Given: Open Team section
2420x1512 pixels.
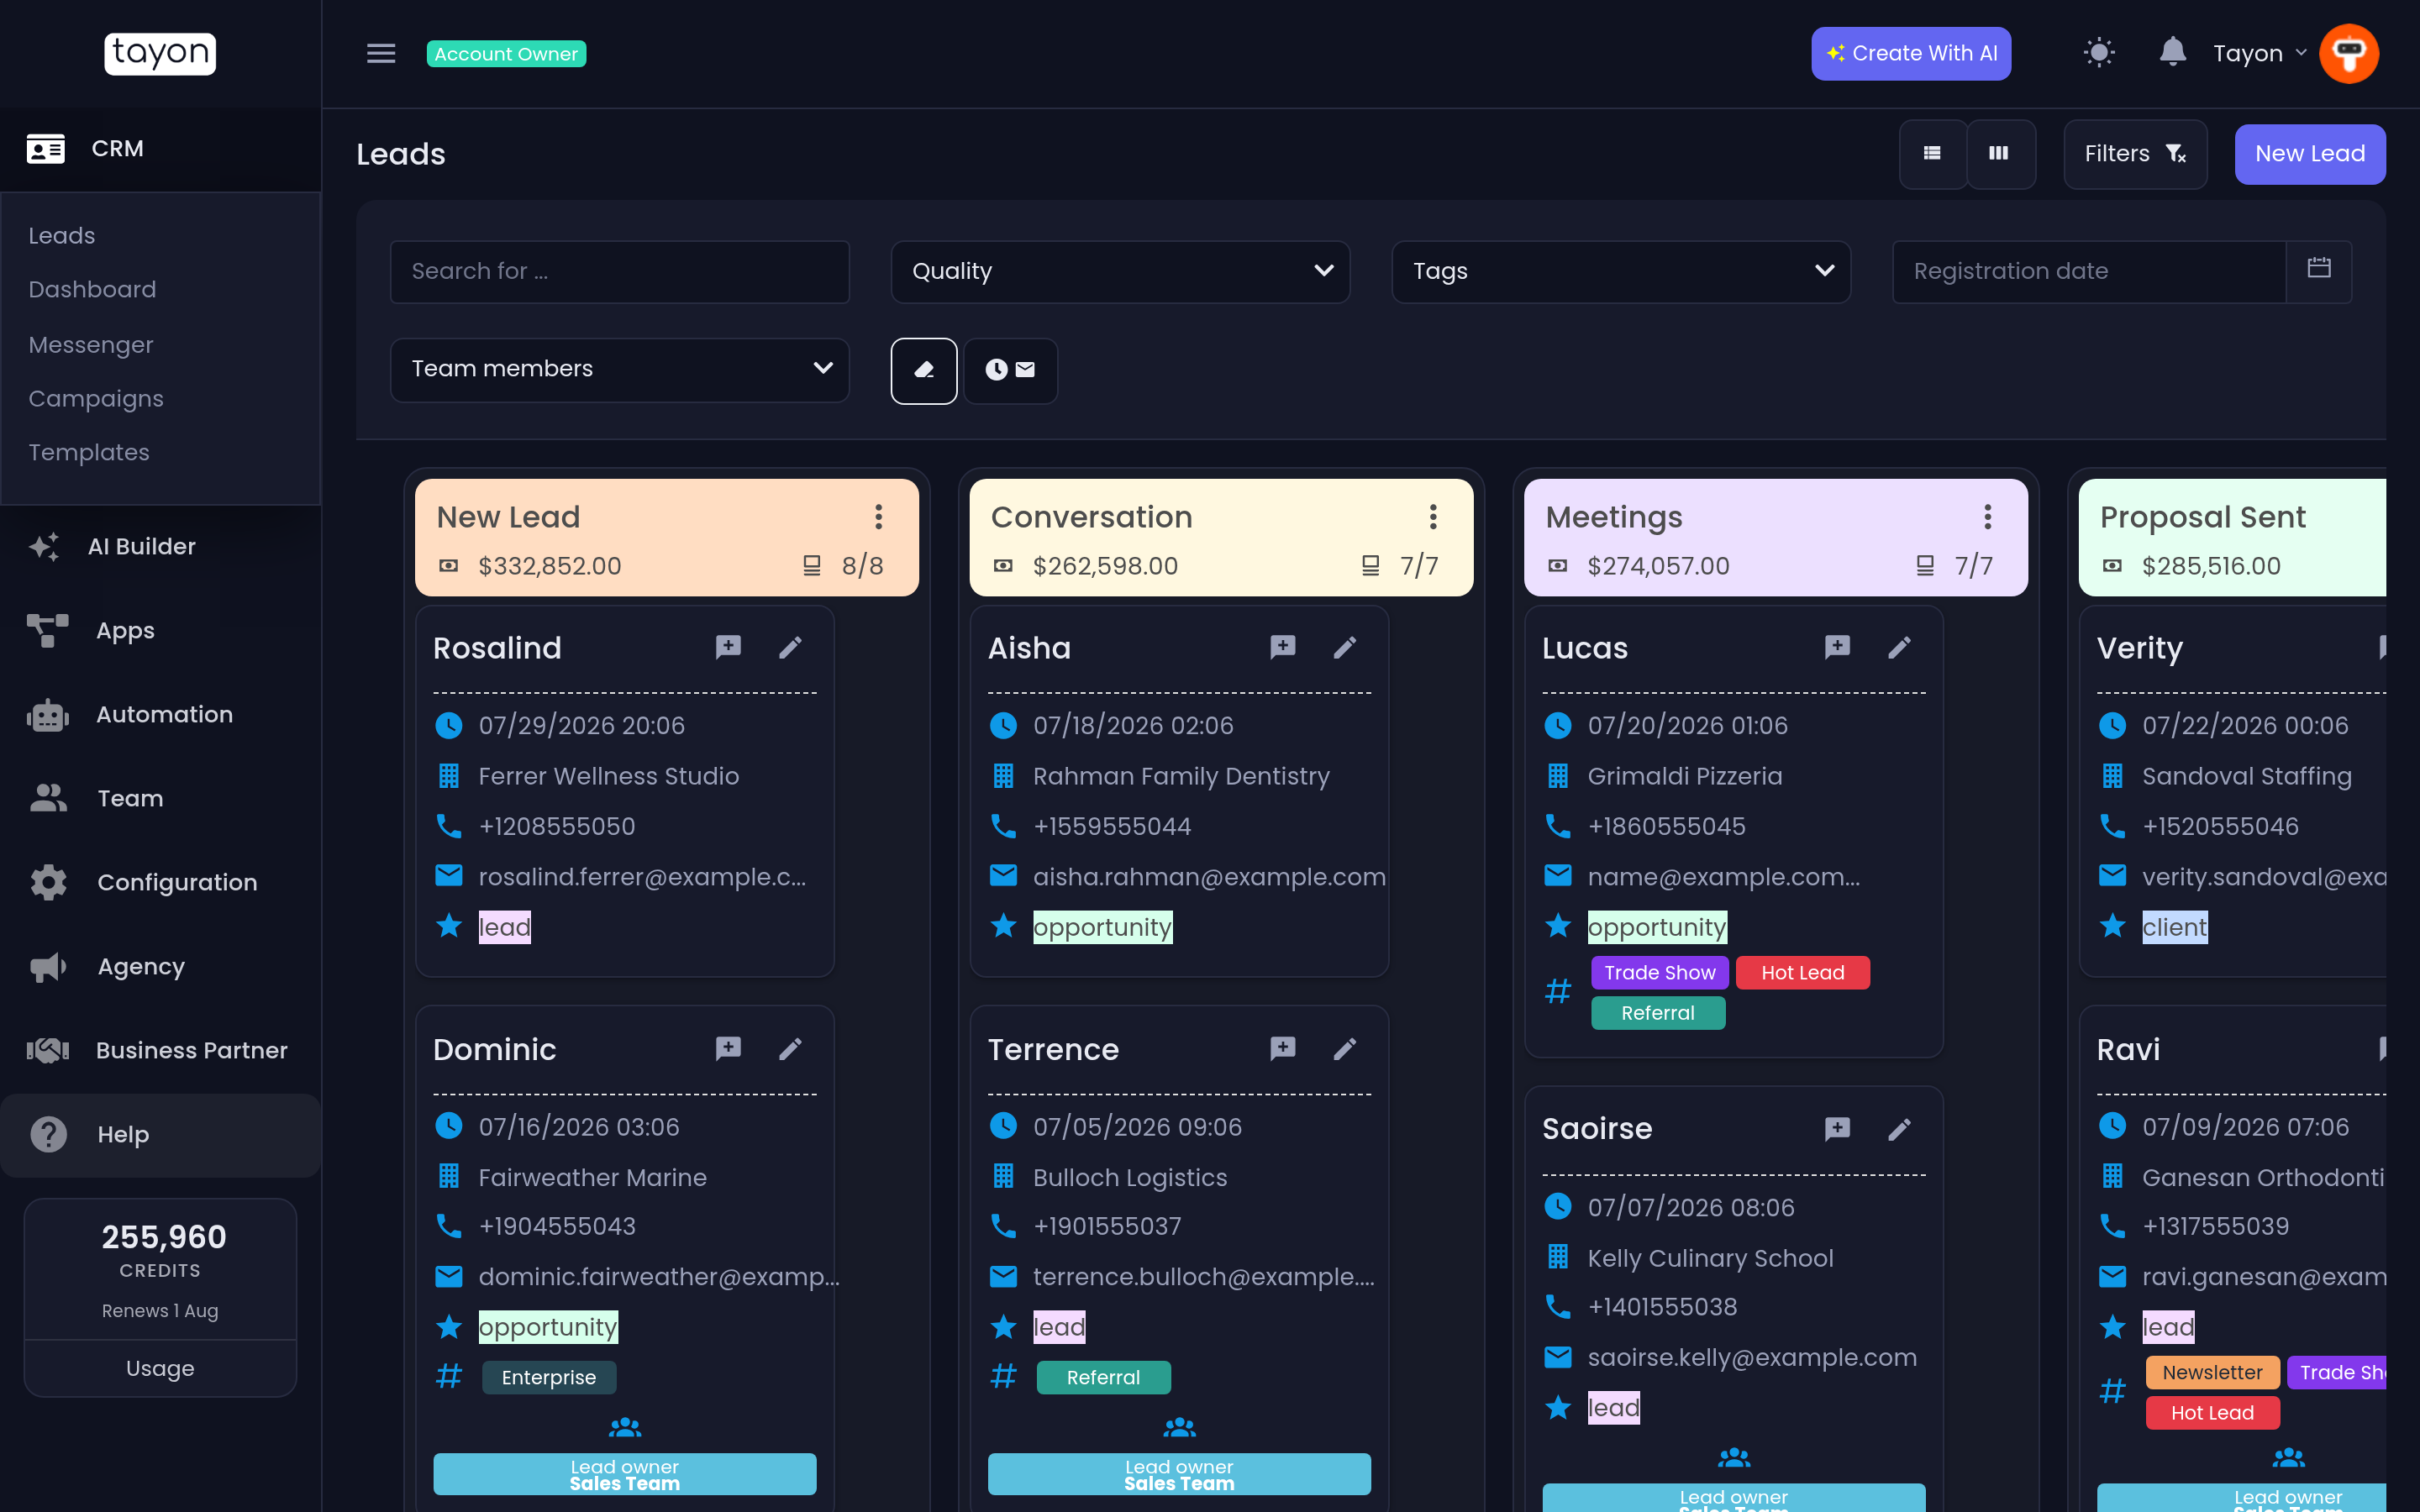Looking at the screenshot, I should point(160,799).
